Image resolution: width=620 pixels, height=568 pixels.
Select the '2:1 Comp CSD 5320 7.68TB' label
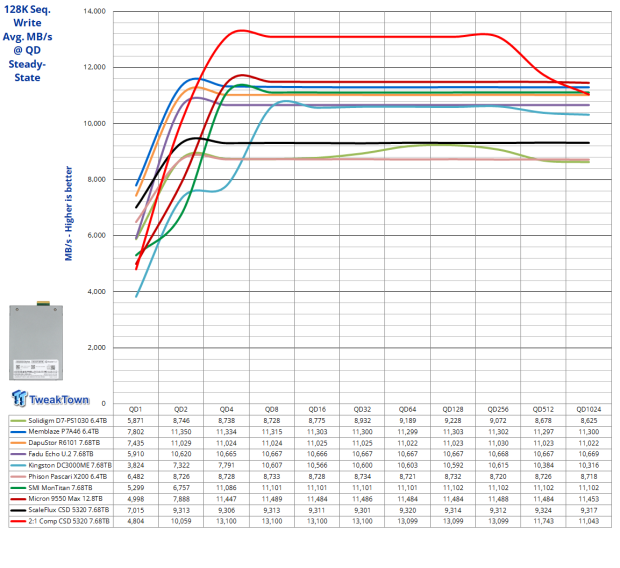[x=69, y=521]
